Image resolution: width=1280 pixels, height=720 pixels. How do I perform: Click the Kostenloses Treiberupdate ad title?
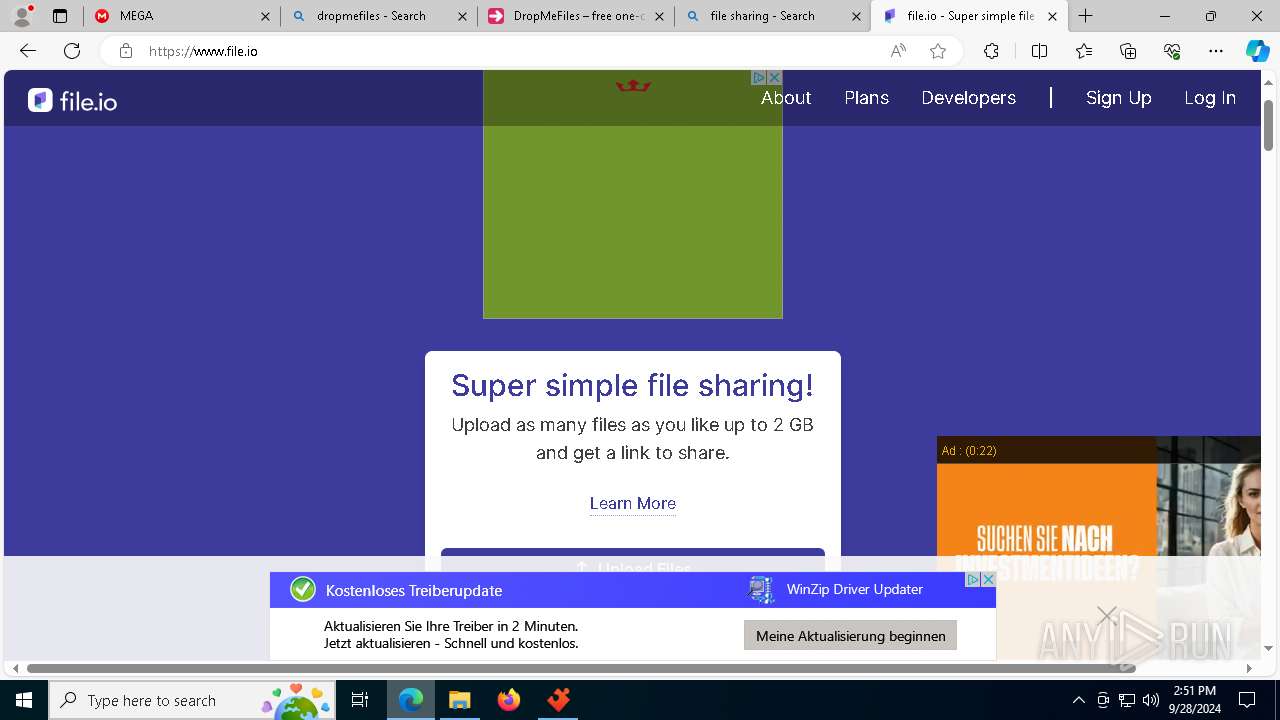coord(414,590)
